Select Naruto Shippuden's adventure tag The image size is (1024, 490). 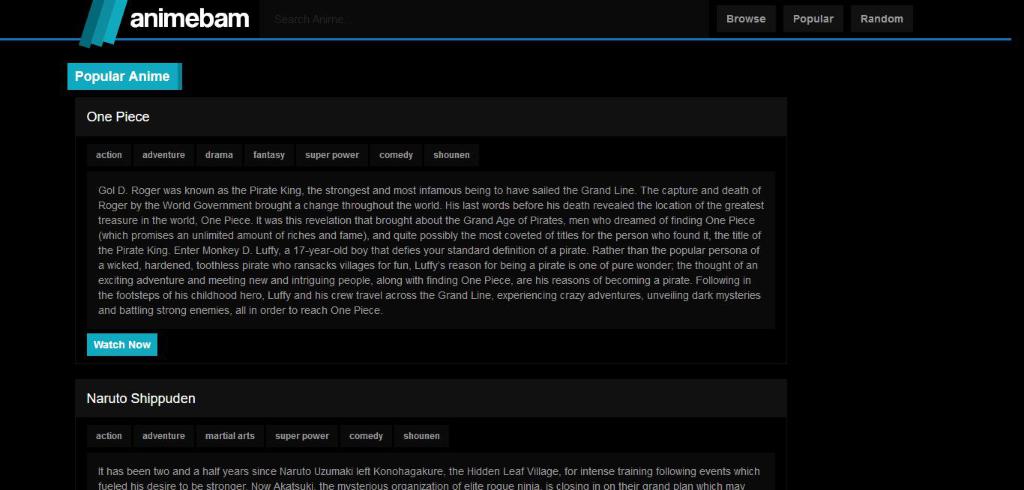(x=163, y=436)
